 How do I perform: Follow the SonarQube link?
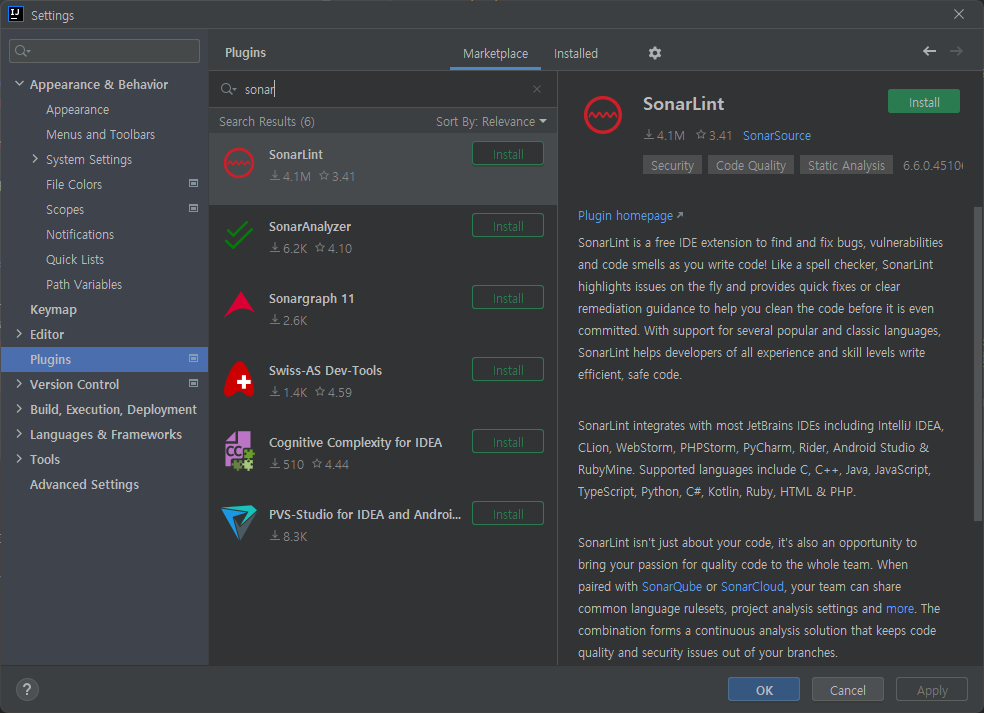pyautogui.click(x=671, y=587)
